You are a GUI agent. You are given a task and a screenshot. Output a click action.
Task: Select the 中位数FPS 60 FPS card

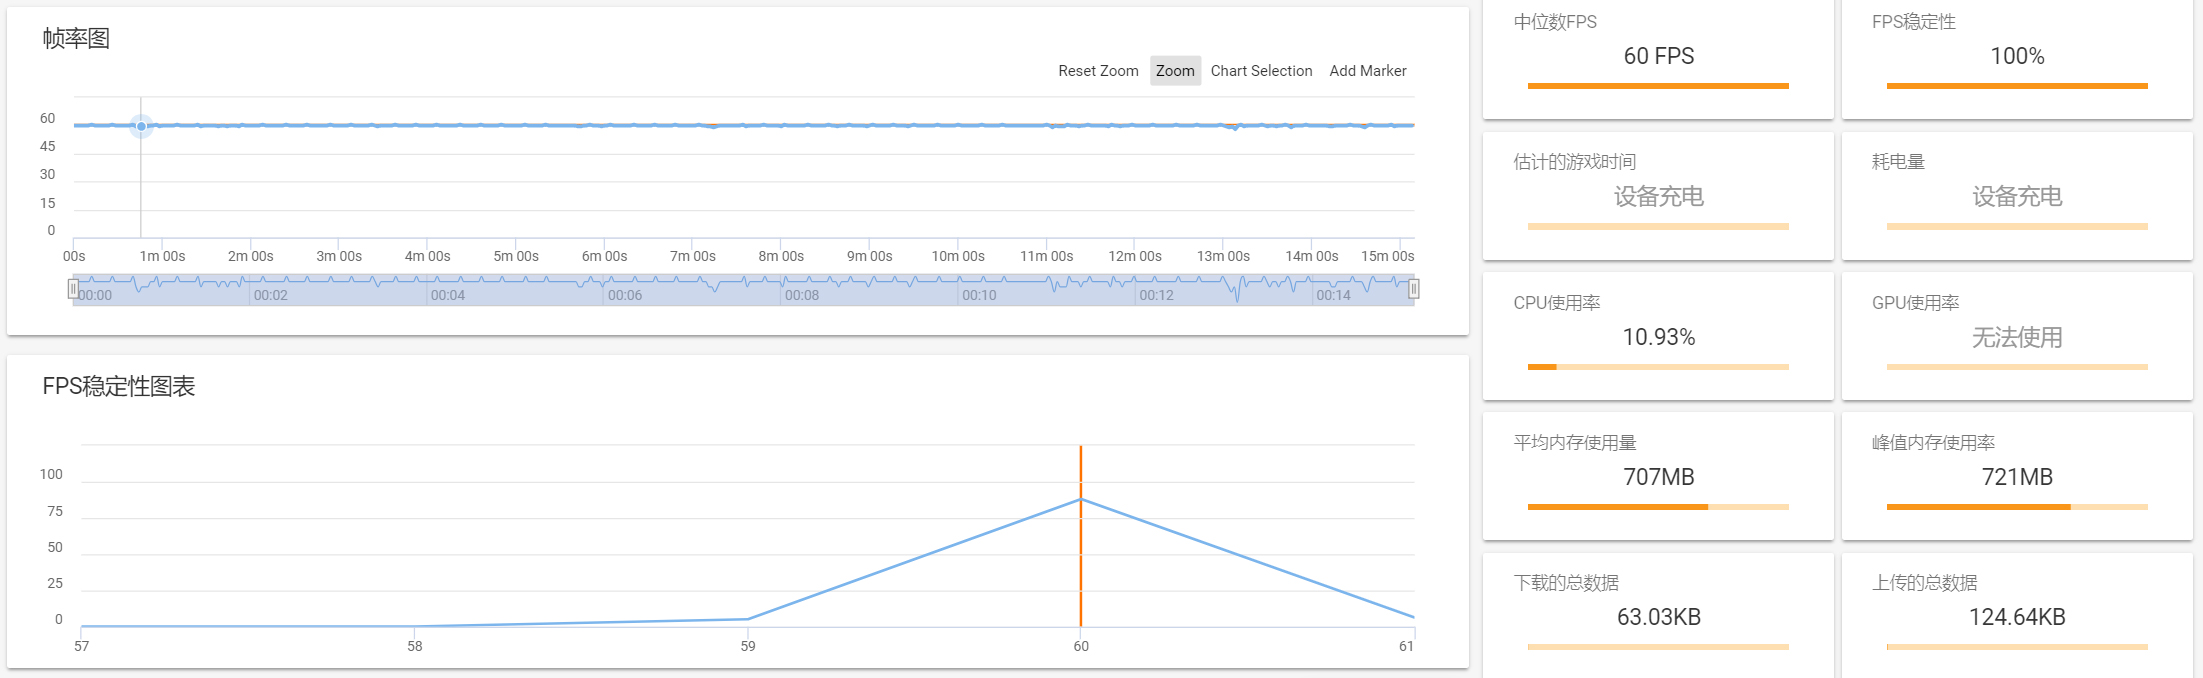[x=1658, y=60]
